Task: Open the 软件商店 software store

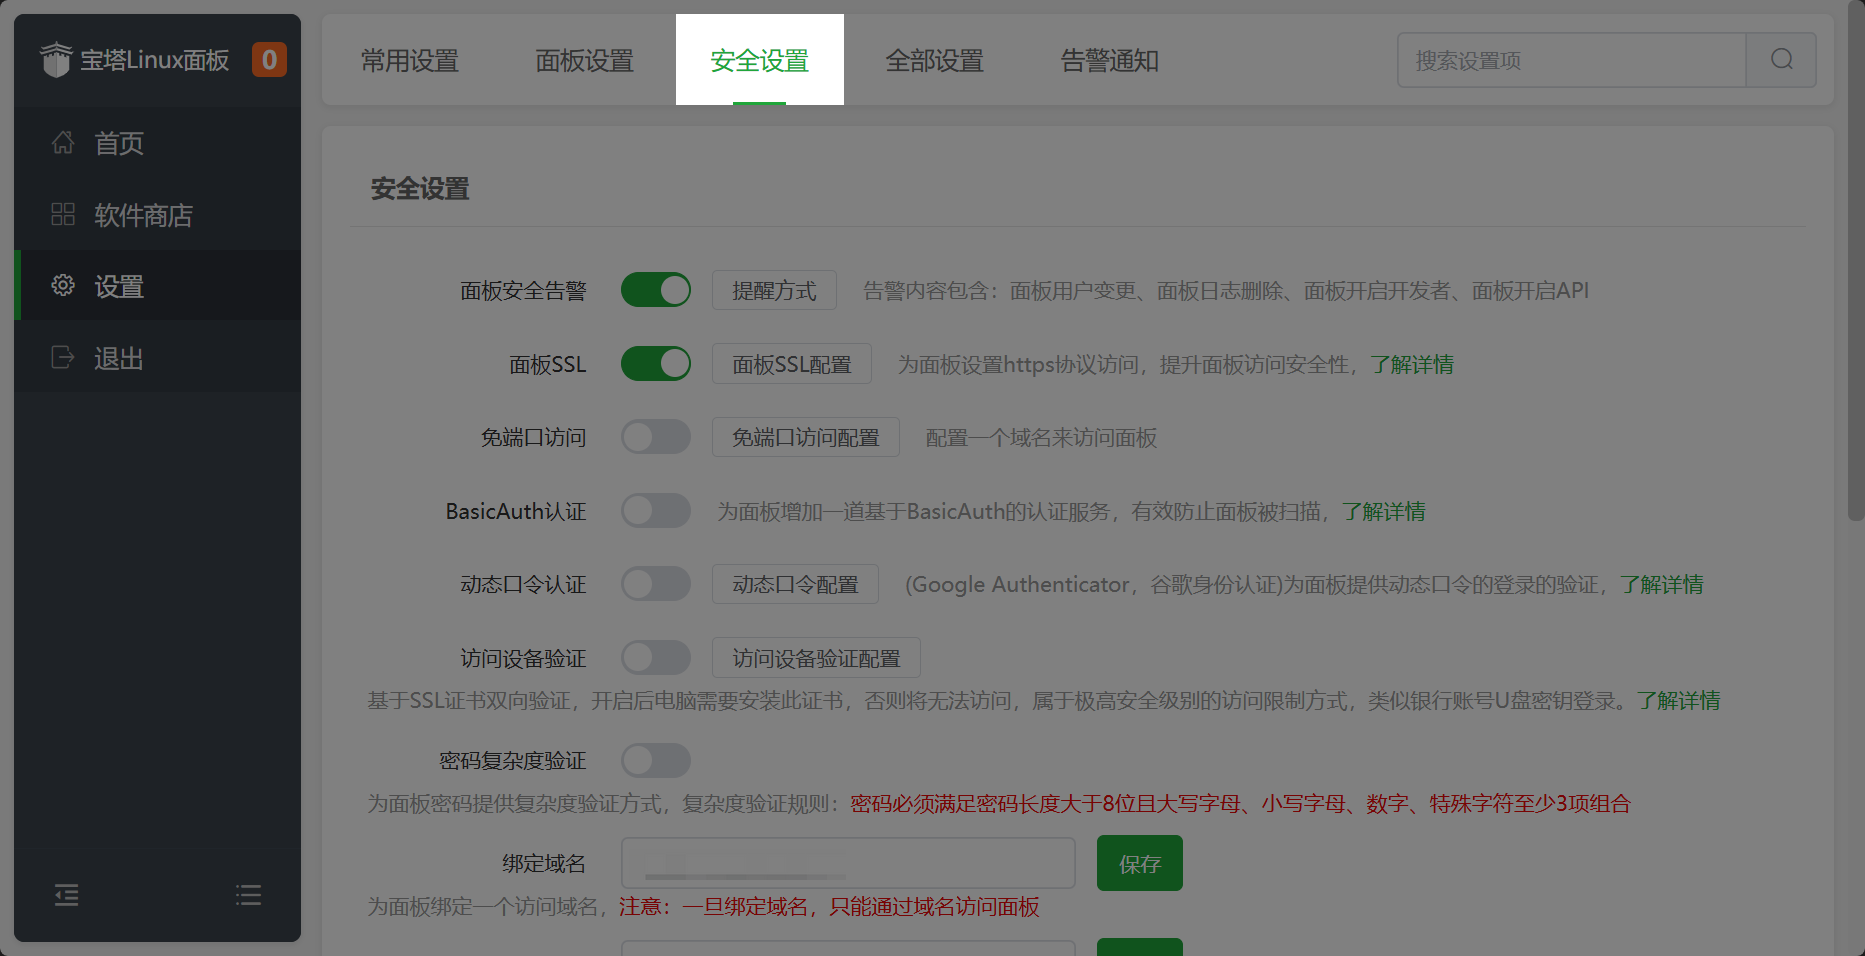Action: pos(143,214)
